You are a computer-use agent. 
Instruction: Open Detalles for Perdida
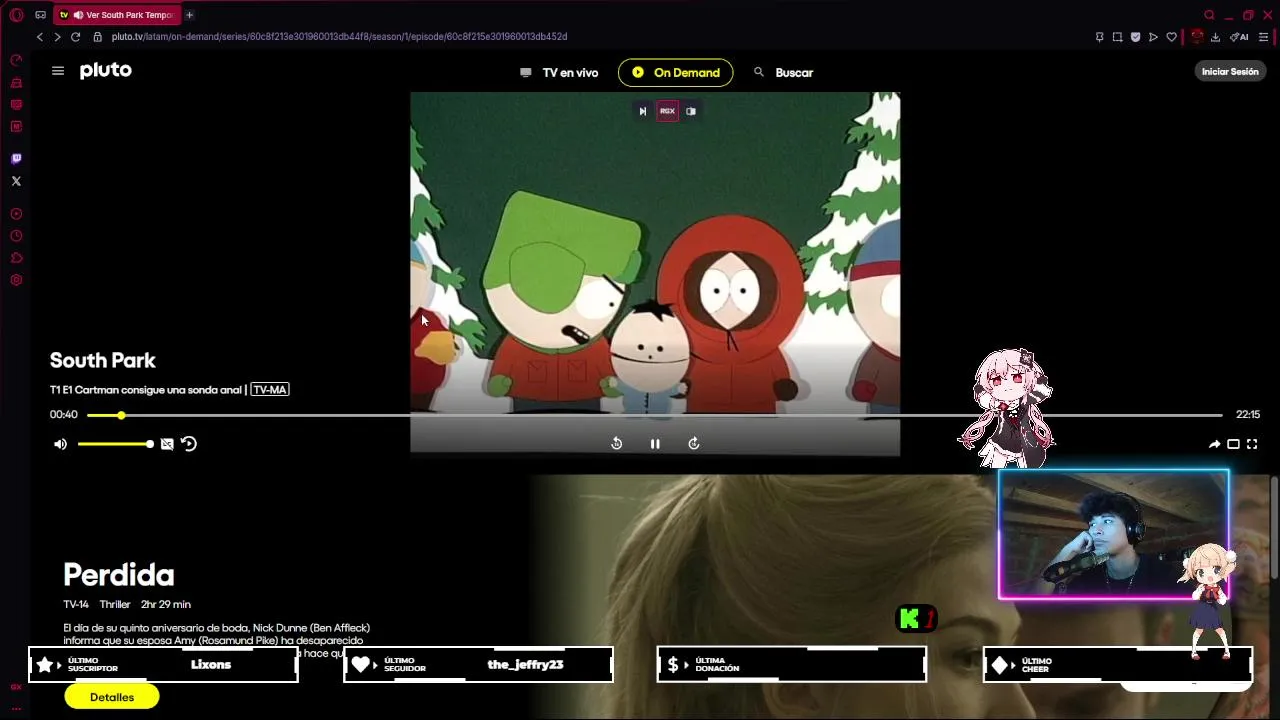112,697
